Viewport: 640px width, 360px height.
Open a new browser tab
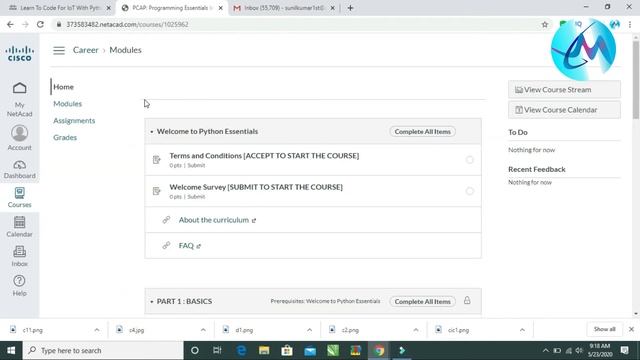point(350,8)
